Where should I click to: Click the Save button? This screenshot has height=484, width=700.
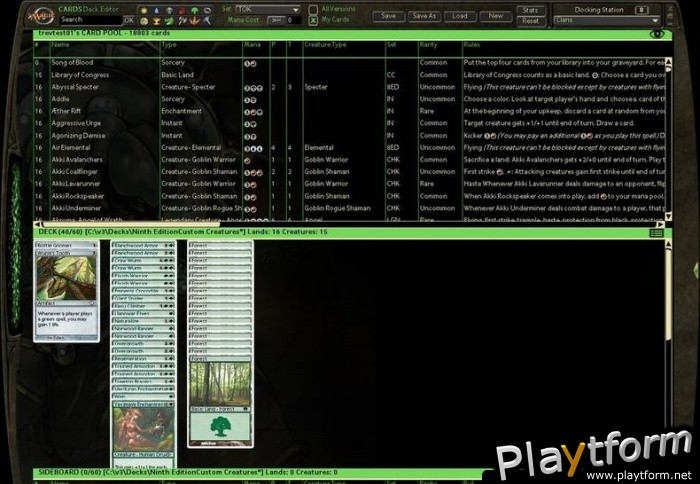(388, 16)
